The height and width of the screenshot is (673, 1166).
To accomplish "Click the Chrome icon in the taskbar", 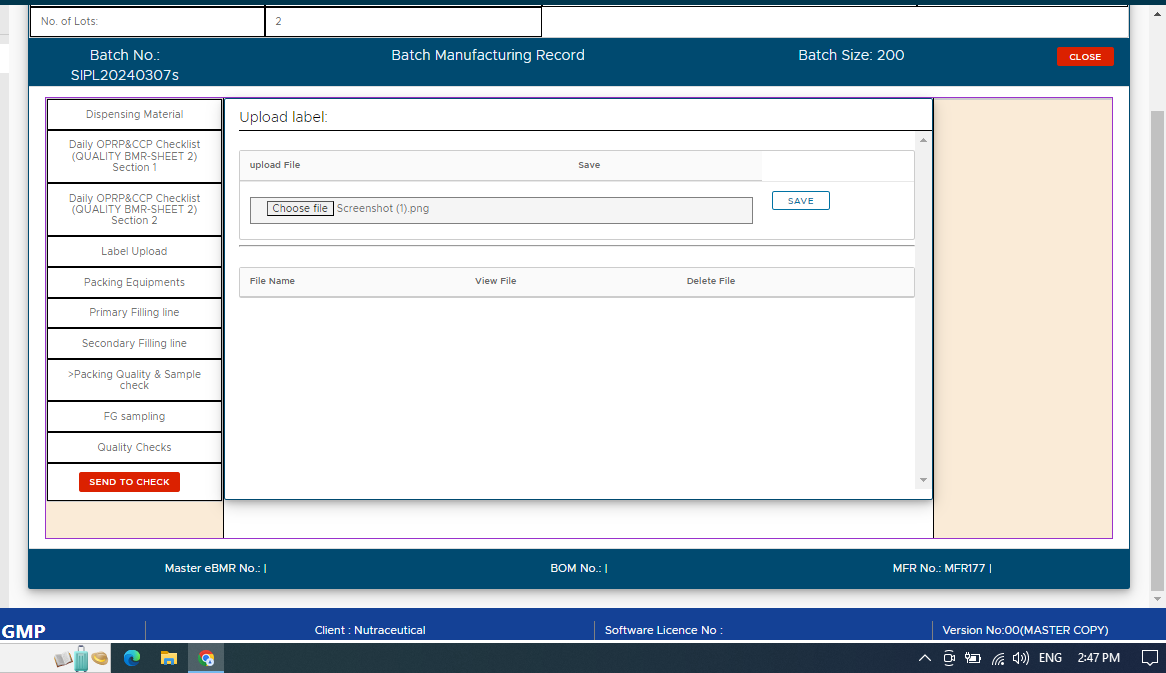I will (206, 658).
